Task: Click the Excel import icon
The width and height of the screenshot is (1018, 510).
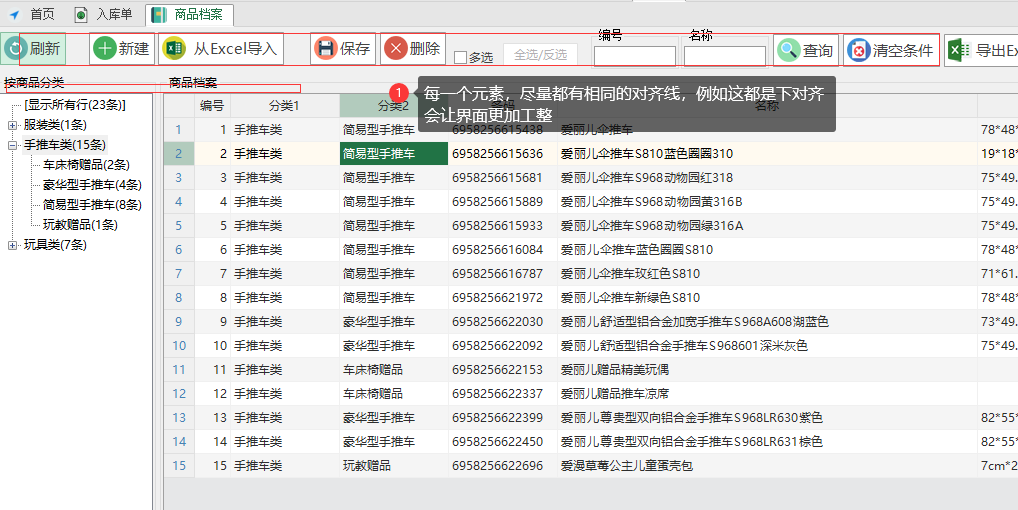Action: click(x=174, y=49)
